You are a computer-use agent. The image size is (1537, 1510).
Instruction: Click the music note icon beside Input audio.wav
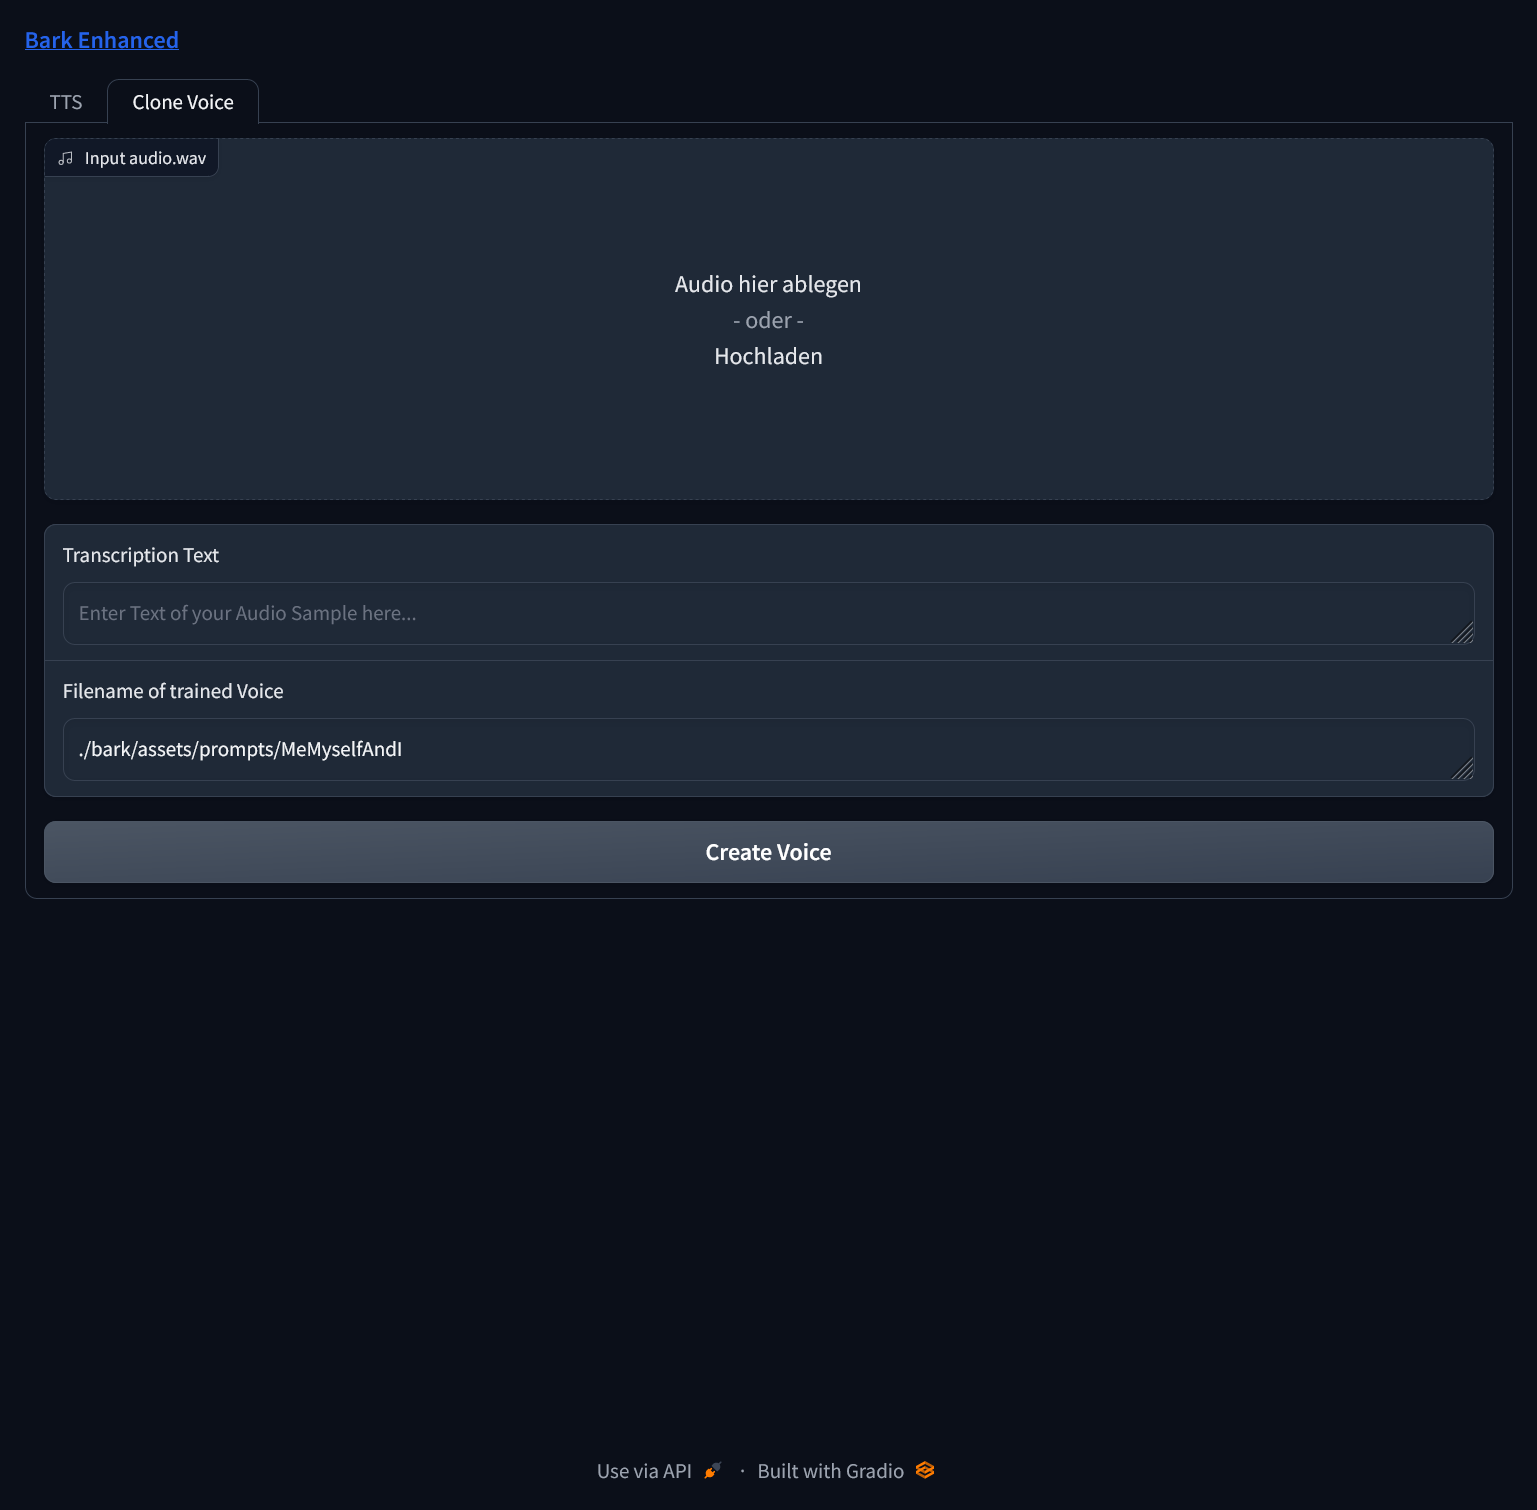click(x=66, y=158)
